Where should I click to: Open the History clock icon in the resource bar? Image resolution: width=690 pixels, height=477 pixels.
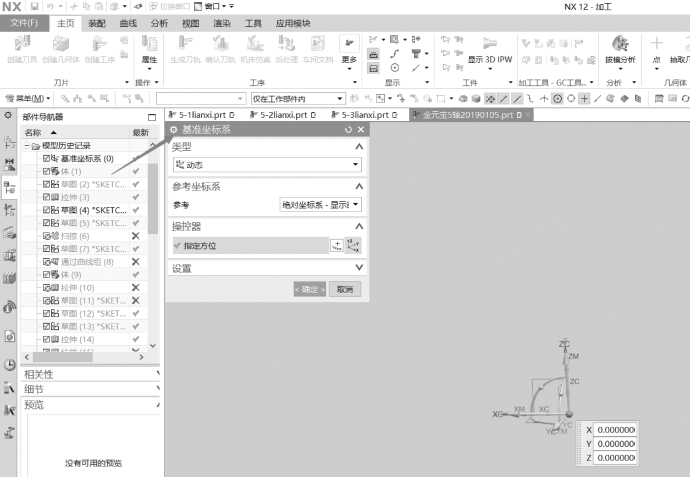10,365
